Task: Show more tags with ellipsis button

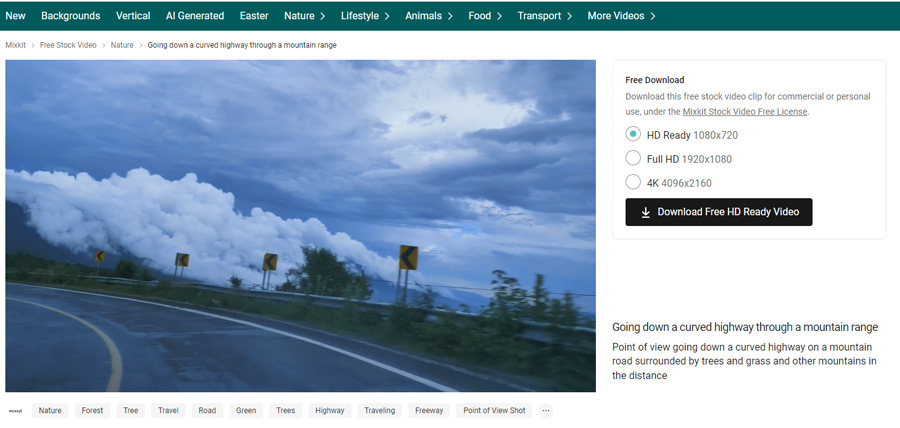Action: click(x=545, y=411)
